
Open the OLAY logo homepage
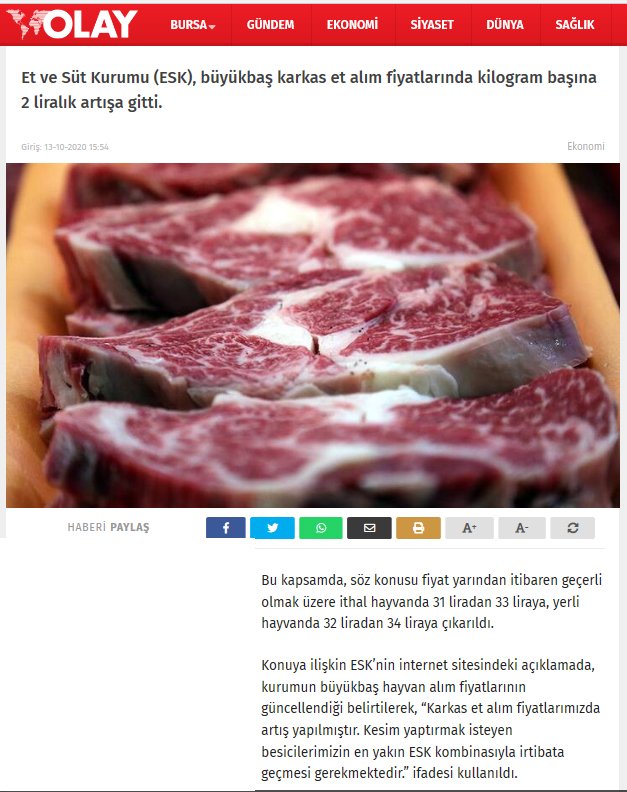[x=72, y=24]
